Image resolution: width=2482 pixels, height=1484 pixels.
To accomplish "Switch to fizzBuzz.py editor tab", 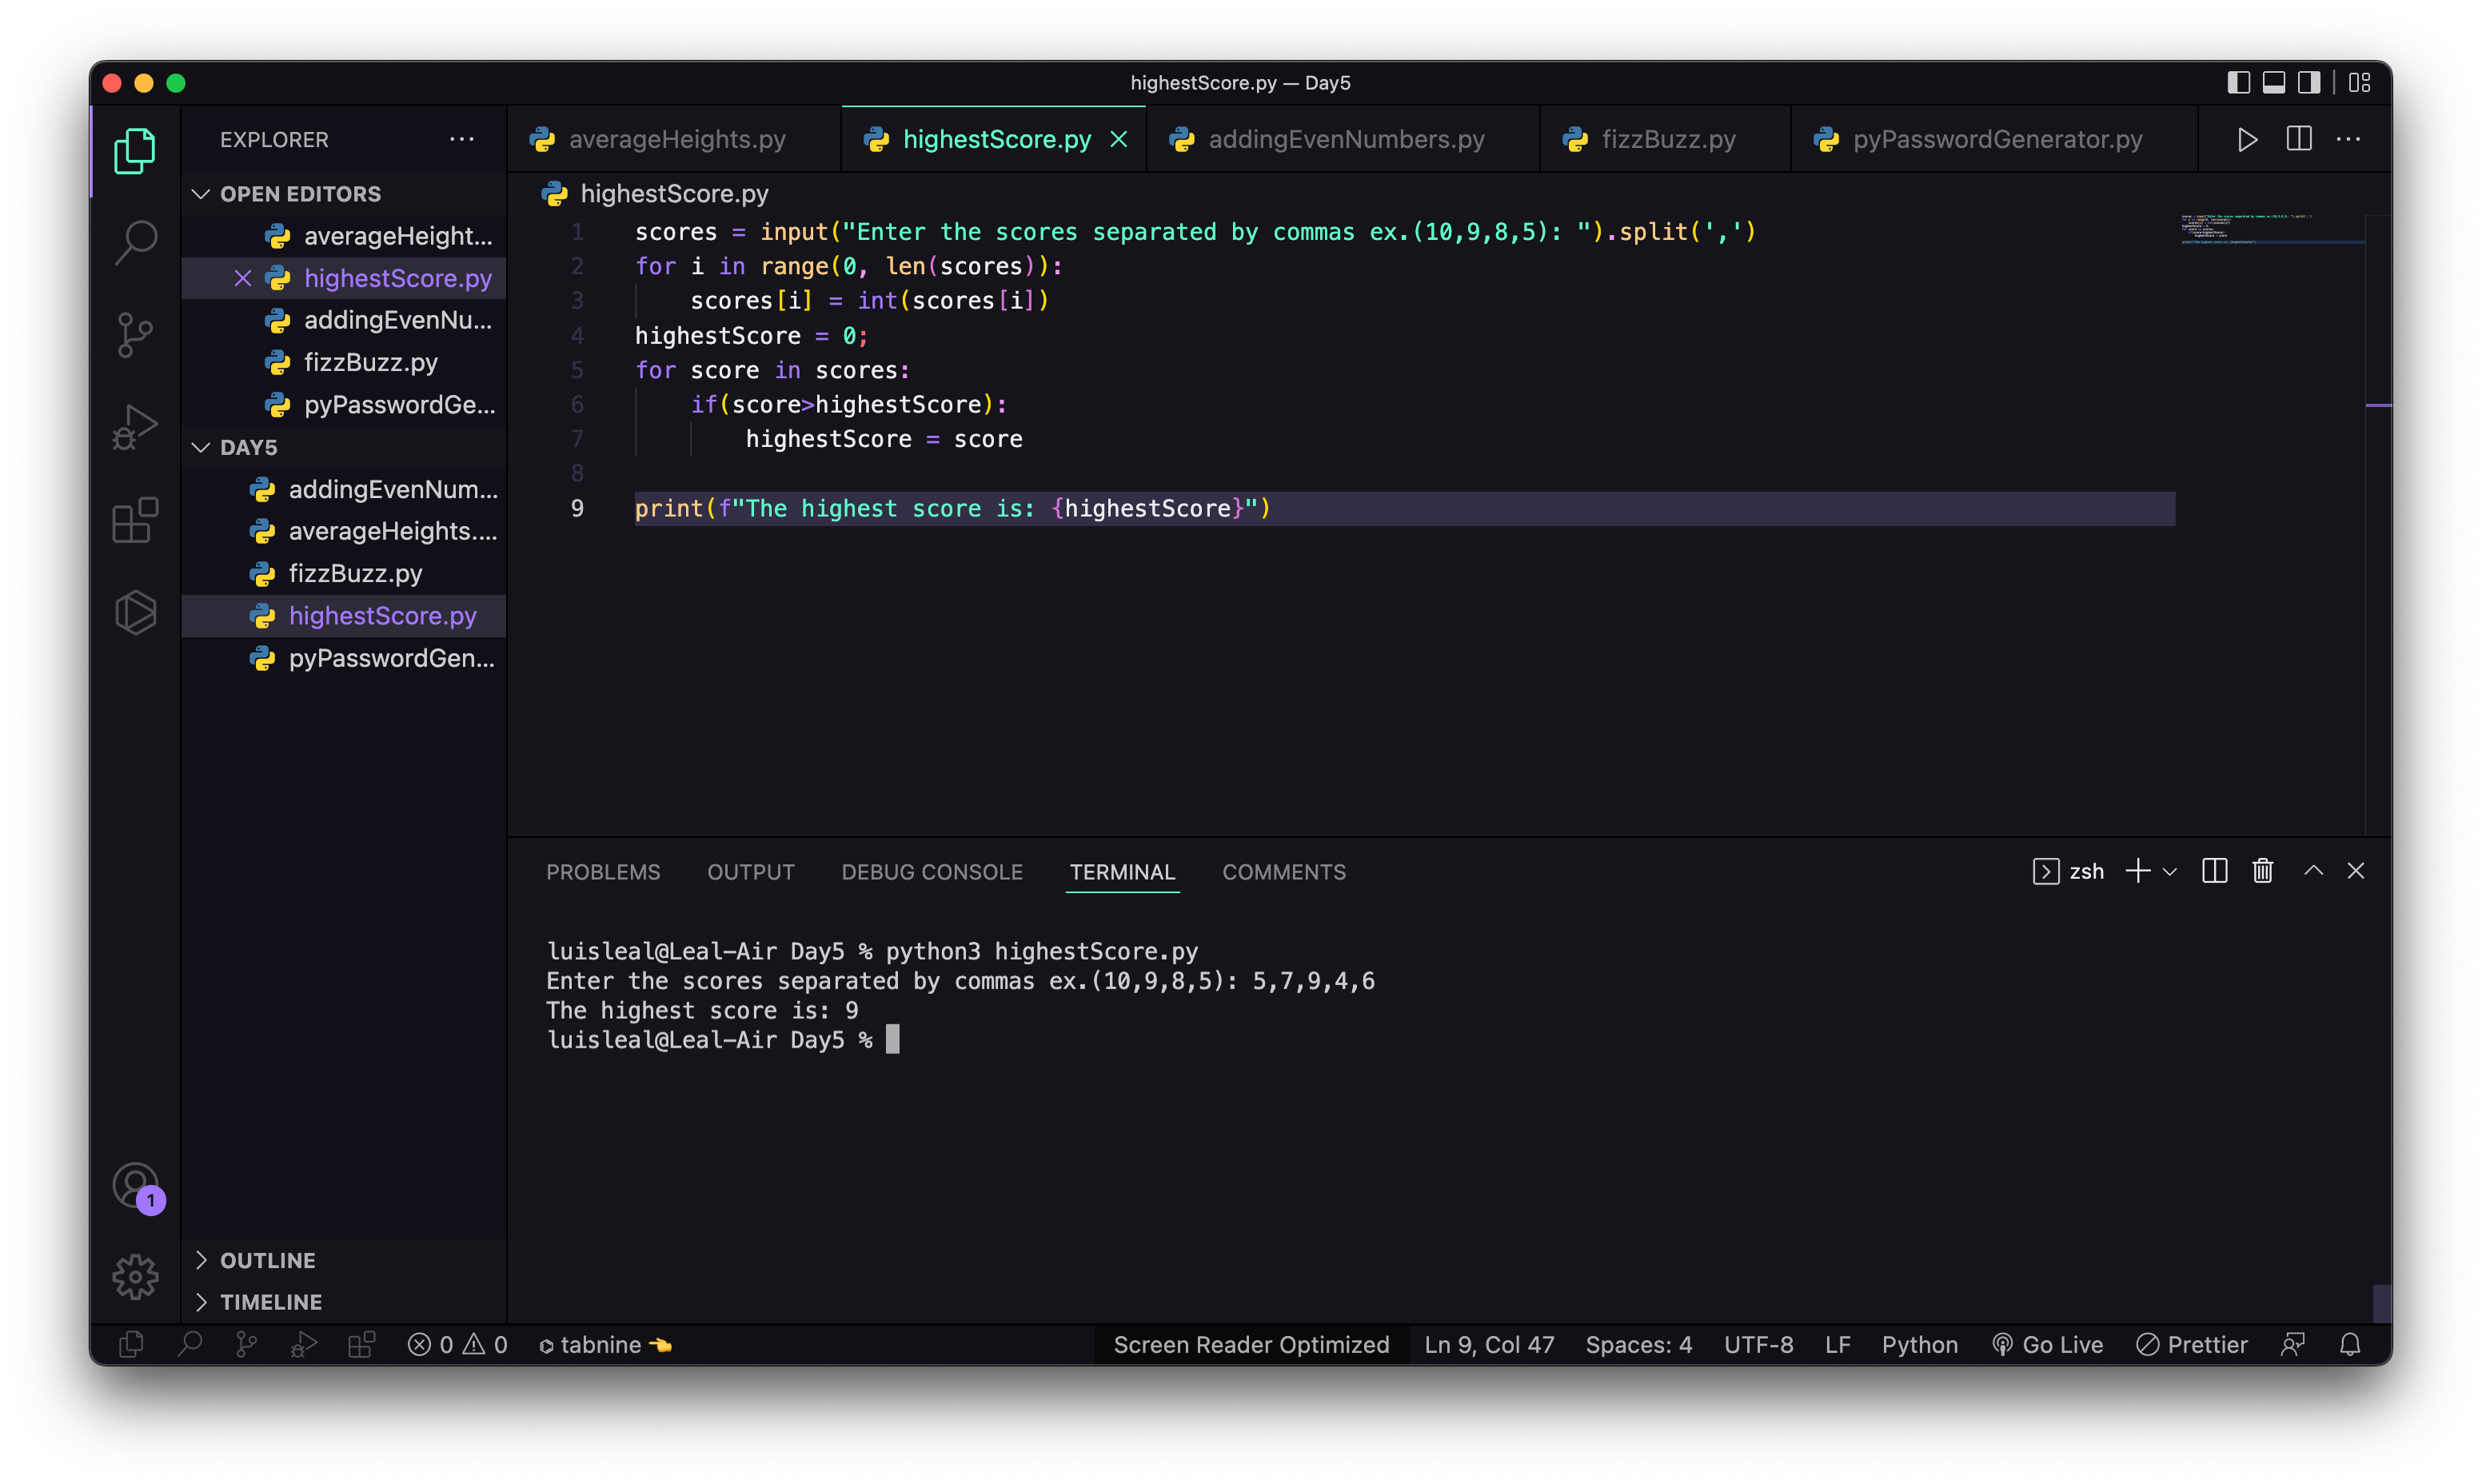I will click(1666, 139).
